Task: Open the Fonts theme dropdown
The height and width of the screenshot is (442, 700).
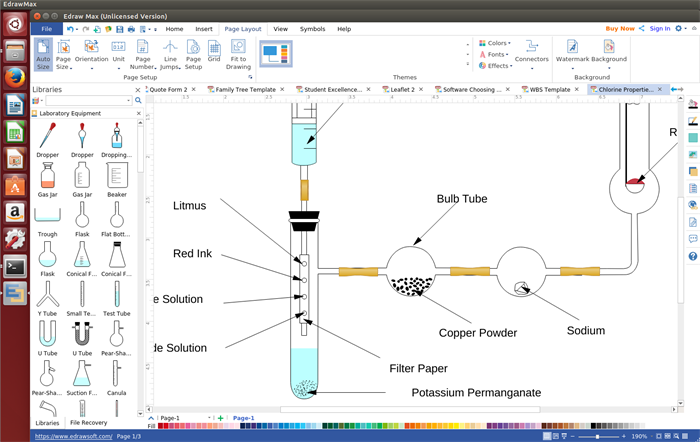Action: pos(494,55)
